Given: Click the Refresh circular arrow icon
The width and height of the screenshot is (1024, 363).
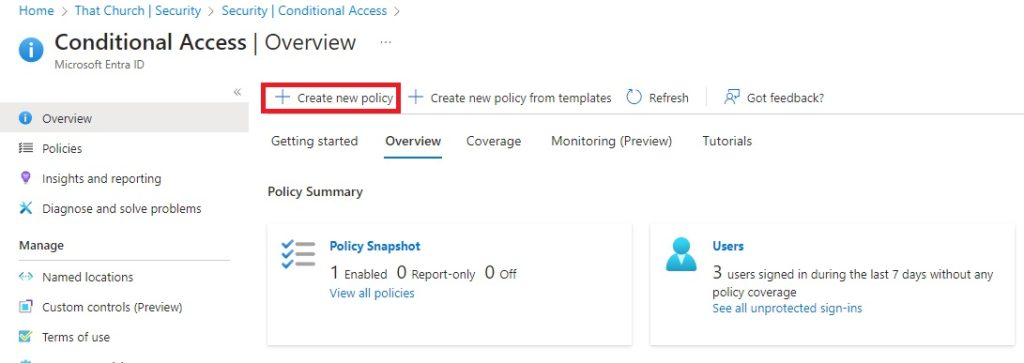Looking at the screenshot, I should (634, 97).
